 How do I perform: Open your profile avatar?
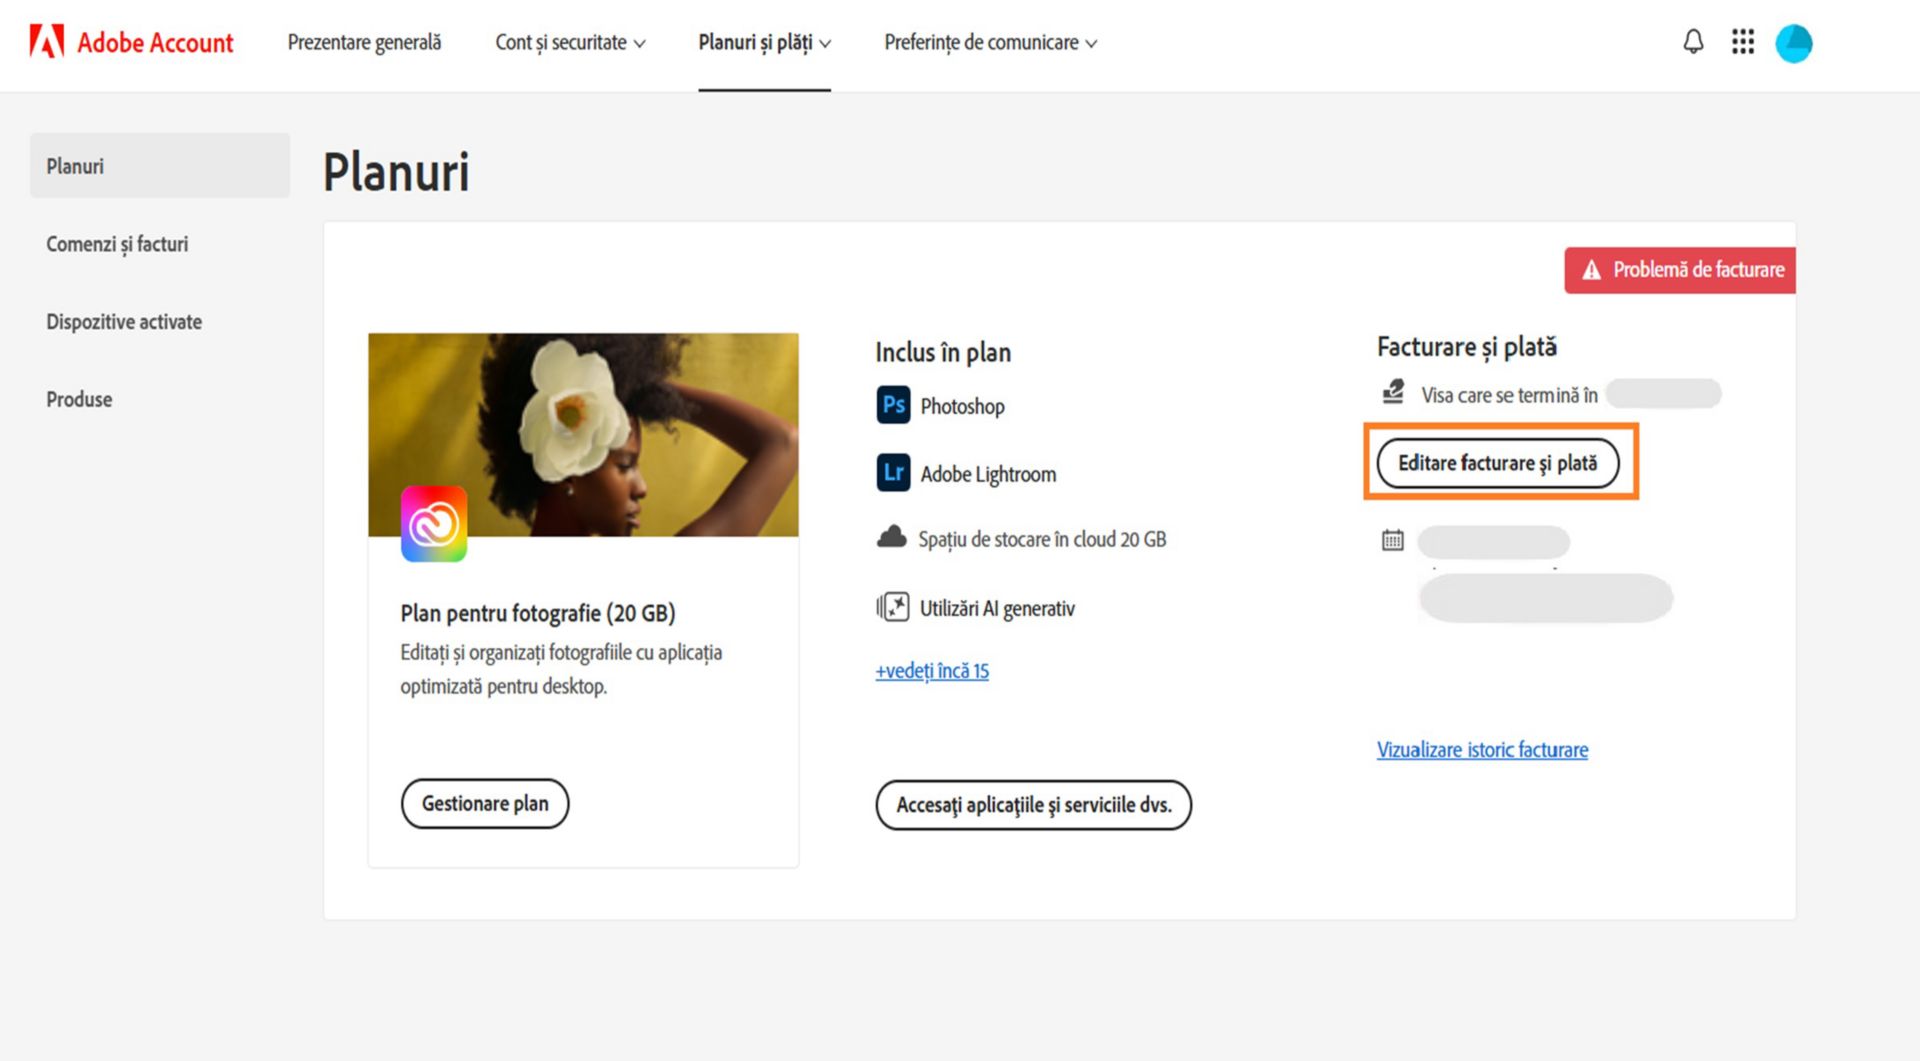(x=1795, y=42)
